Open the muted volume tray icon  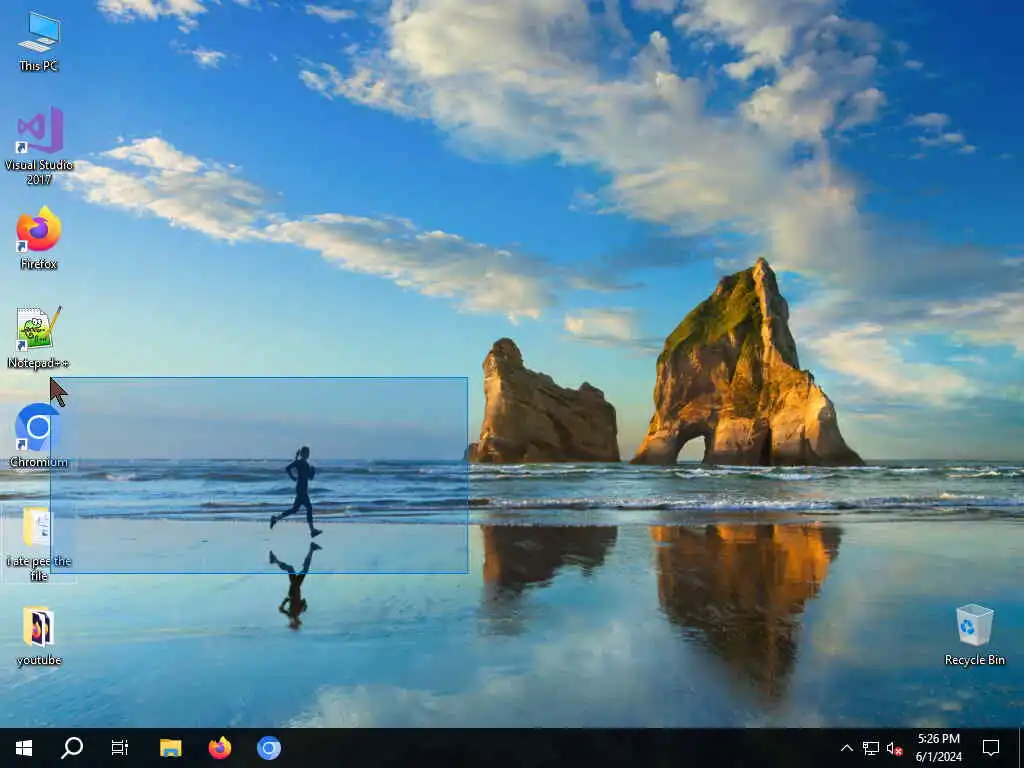[x=894, y=748]
